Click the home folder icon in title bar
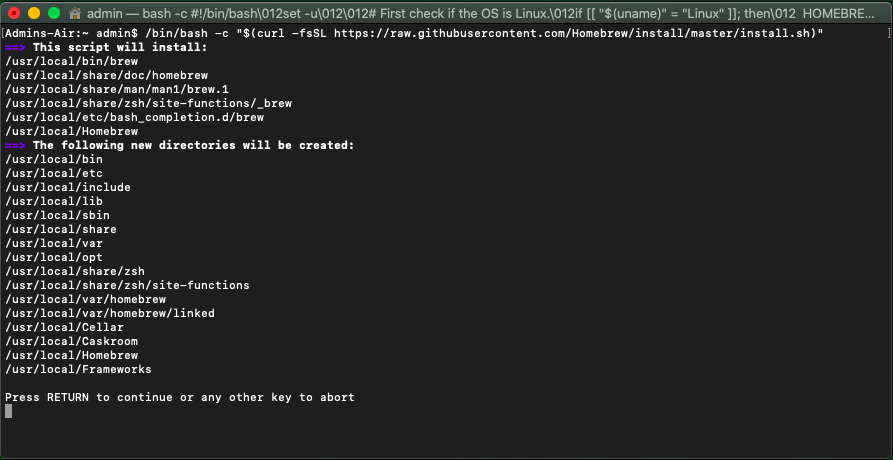 tap(74, 14)
